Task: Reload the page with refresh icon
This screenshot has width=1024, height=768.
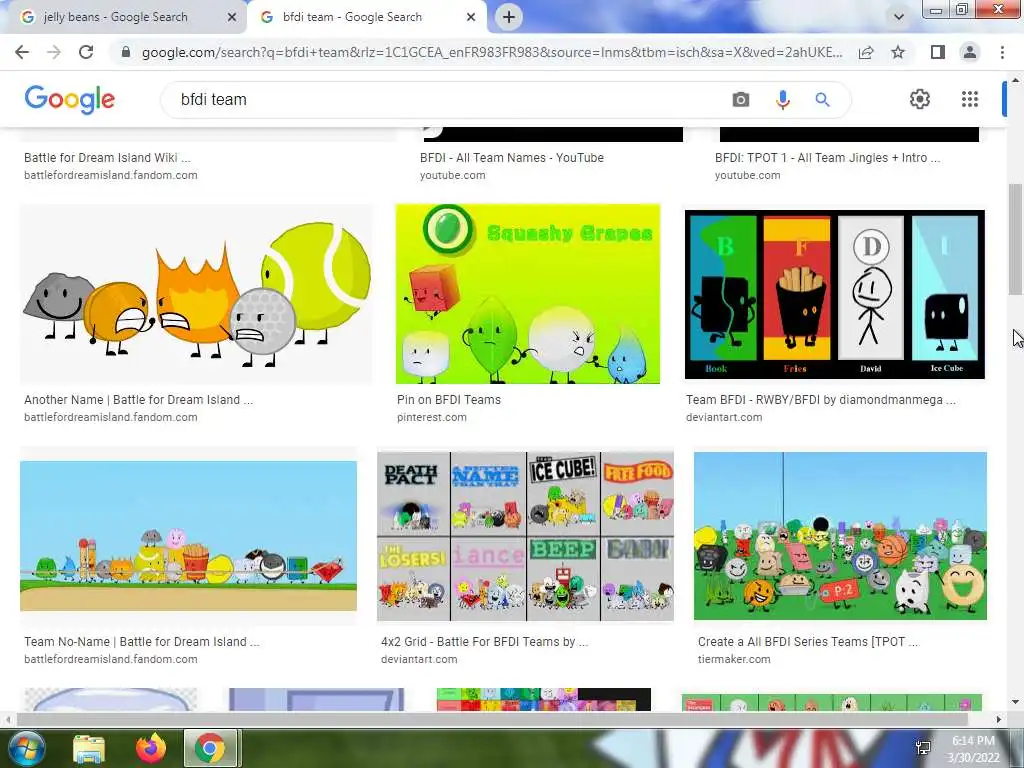Action: 86,52
